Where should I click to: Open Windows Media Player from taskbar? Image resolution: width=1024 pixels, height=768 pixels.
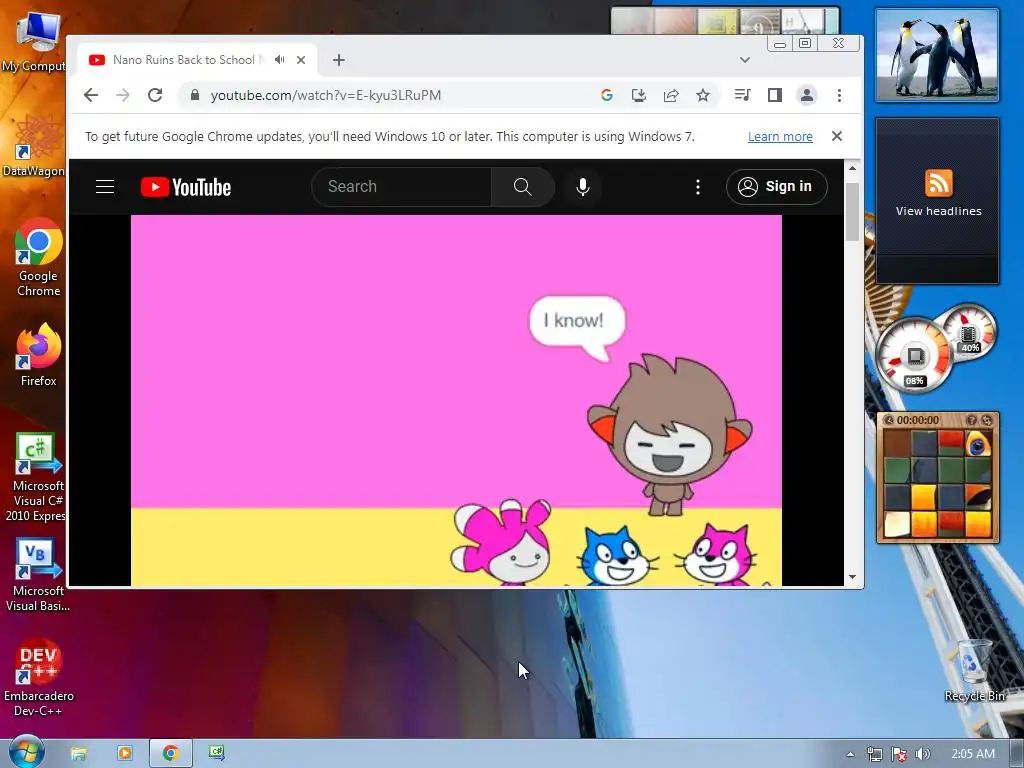(124, 753)
